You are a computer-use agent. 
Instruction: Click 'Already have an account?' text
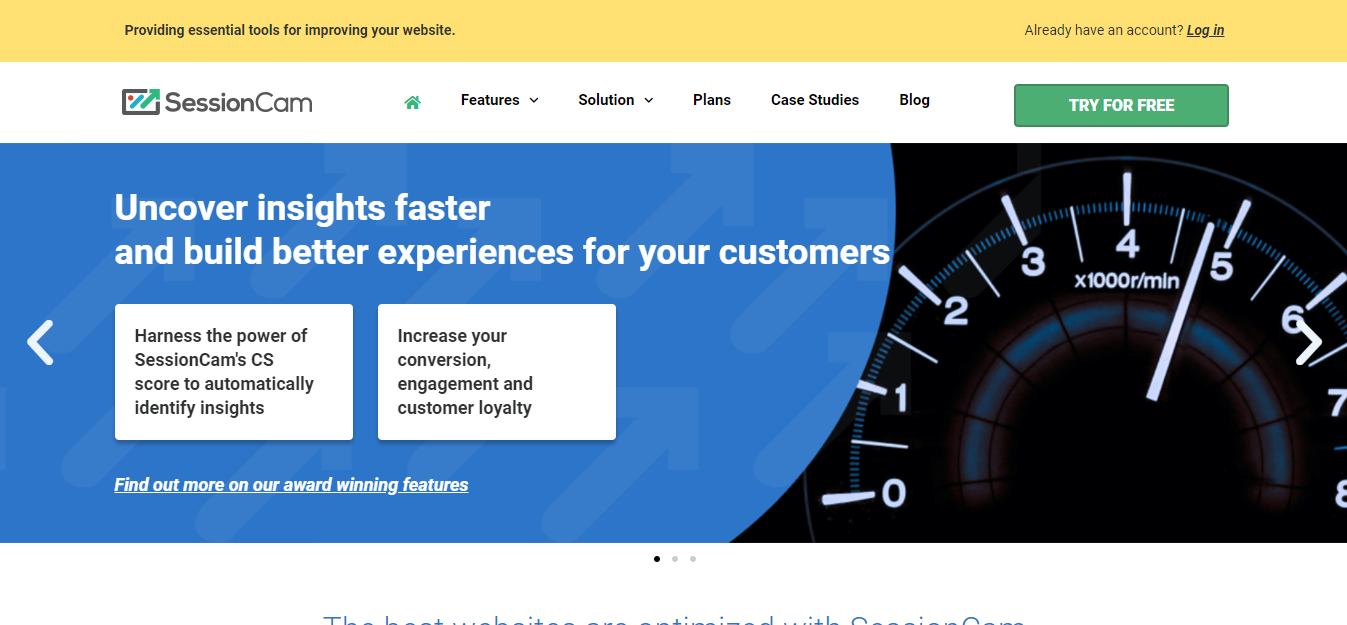pos(1104,30)
